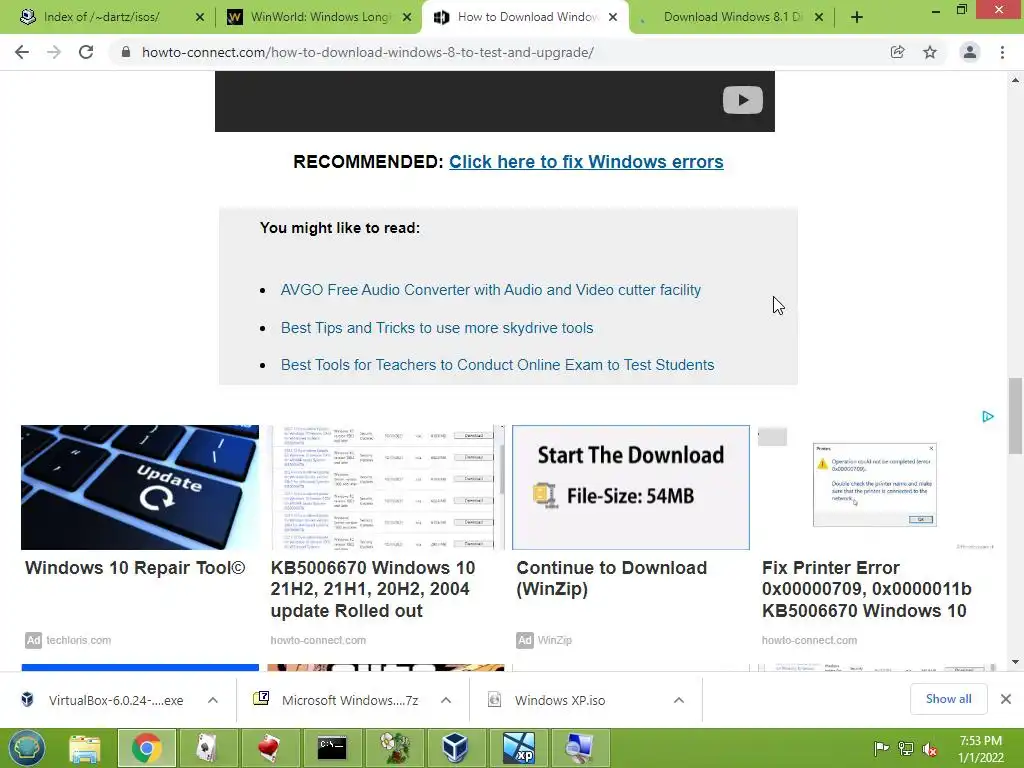
Task: Expand options for VirtualBox-6.0.24 download
Action: coord(213,700)
